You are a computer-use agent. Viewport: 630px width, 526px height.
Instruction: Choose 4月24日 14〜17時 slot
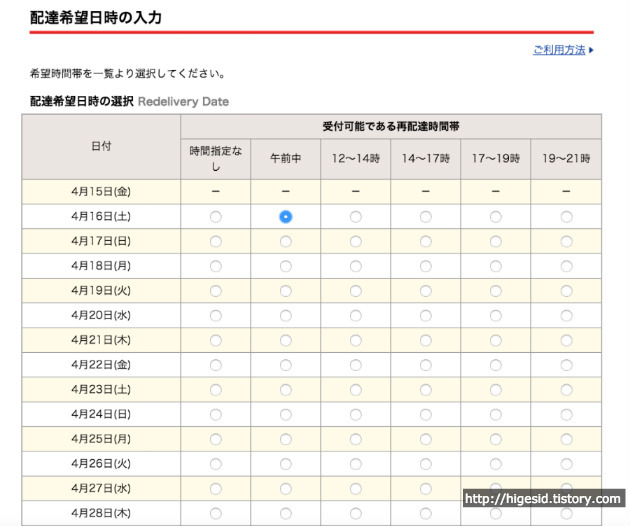[426, 415]
